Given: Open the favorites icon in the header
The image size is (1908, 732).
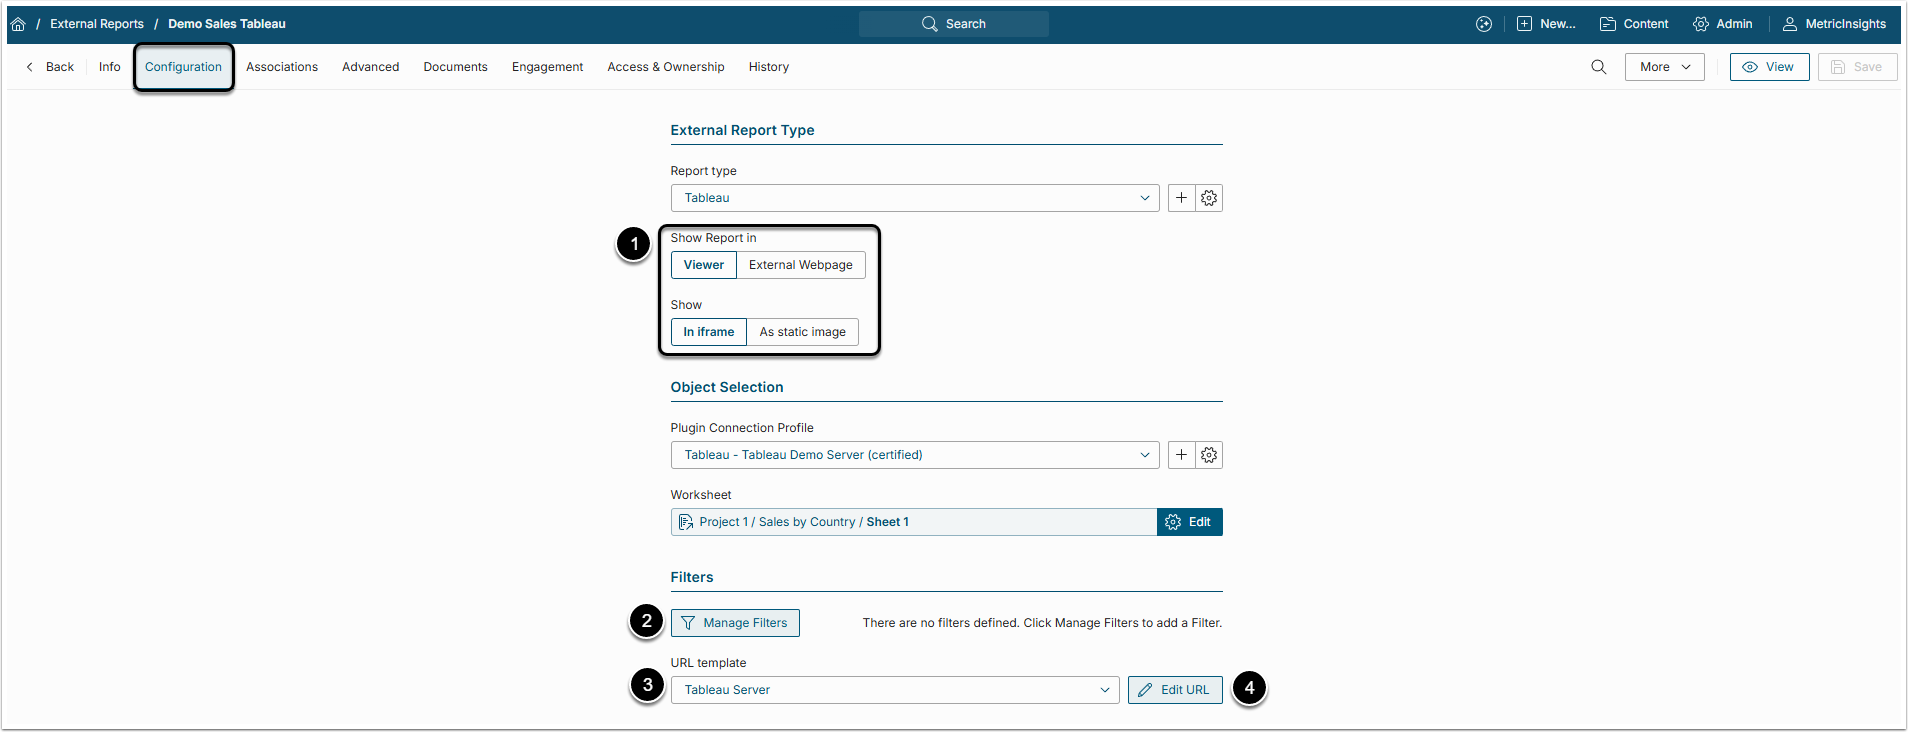Looking at the screenshot, I should pos(1484,24).
